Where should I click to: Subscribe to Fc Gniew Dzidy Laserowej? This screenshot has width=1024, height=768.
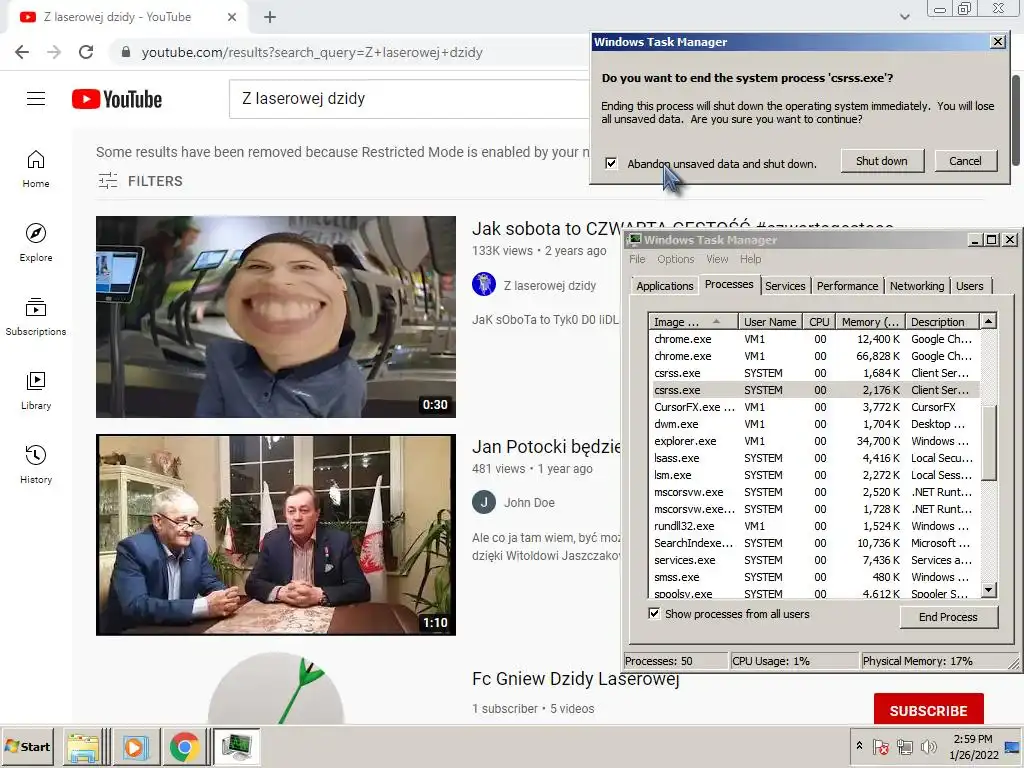928,710
